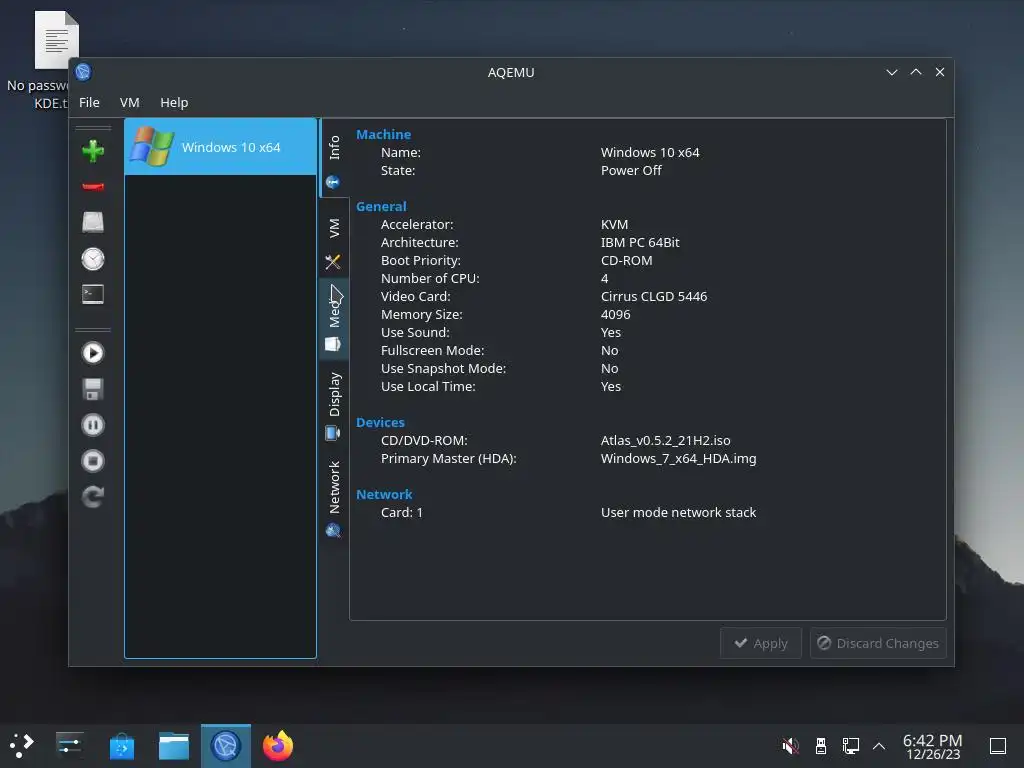Screen dimensions: 1024x768
Task: Click the 'KVM' accelerator value
Action: point(615,224)
